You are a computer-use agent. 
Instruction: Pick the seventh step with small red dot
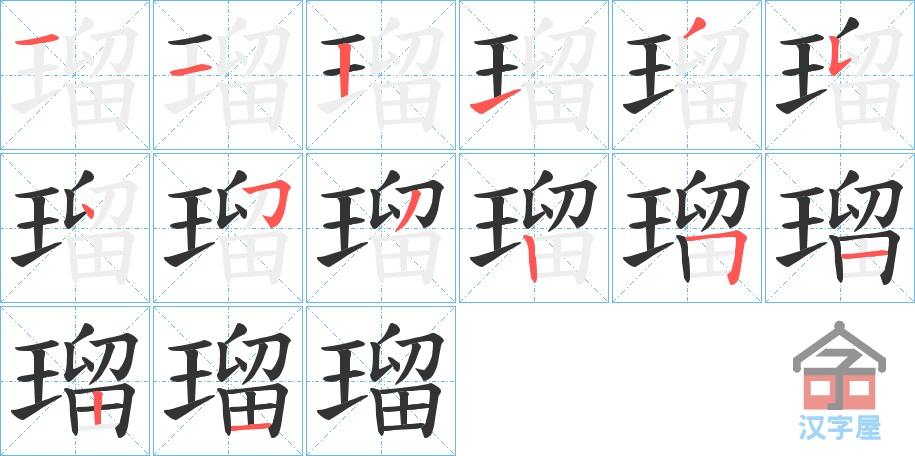point(75,228)
